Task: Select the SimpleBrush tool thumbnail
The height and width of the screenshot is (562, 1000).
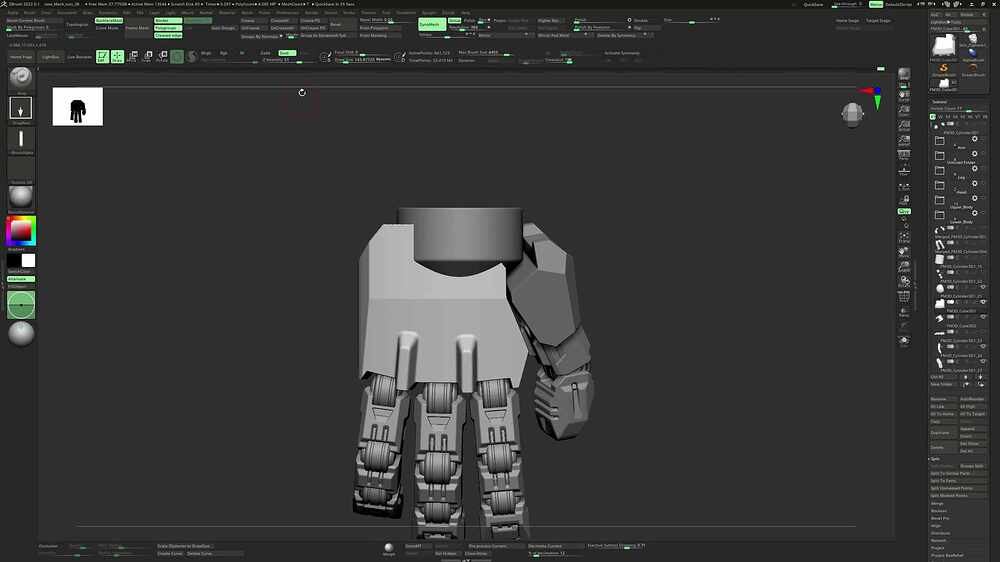Action: pyautogui.click(x=943, y=69)
